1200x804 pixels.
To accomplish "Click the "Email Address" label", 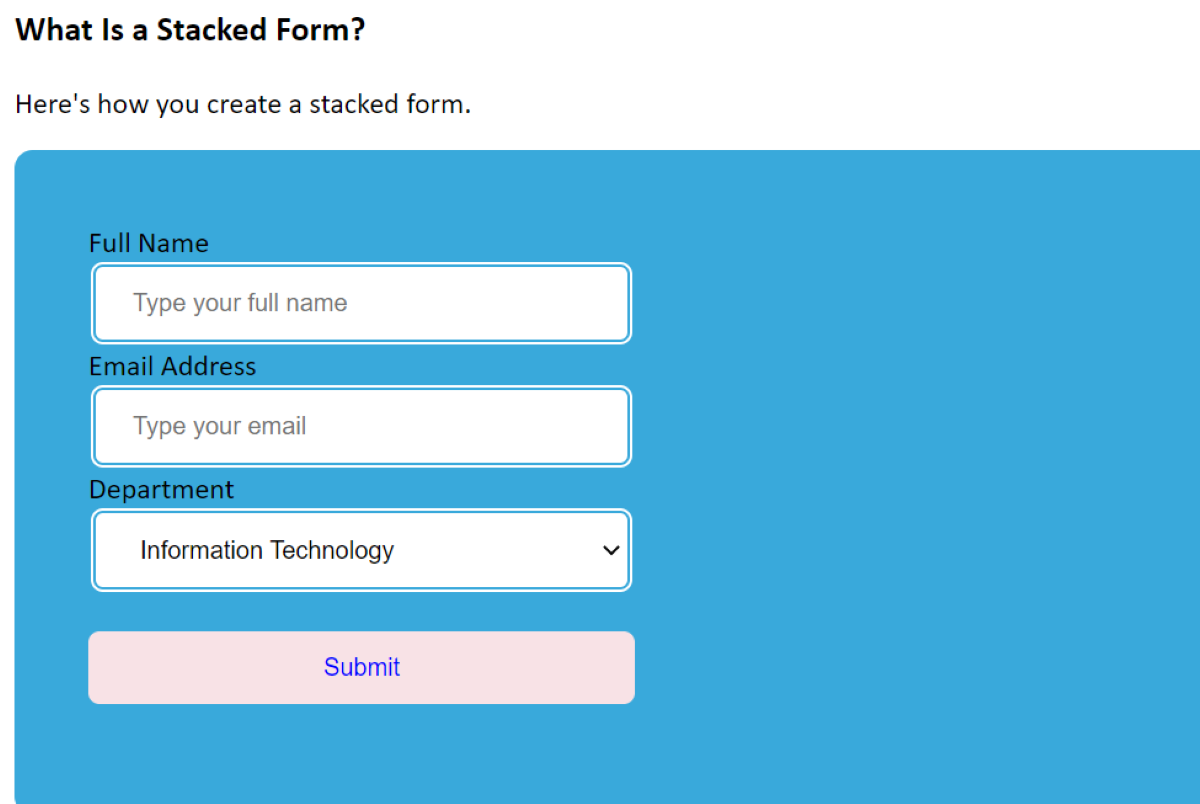I will [x=172, y=367].
